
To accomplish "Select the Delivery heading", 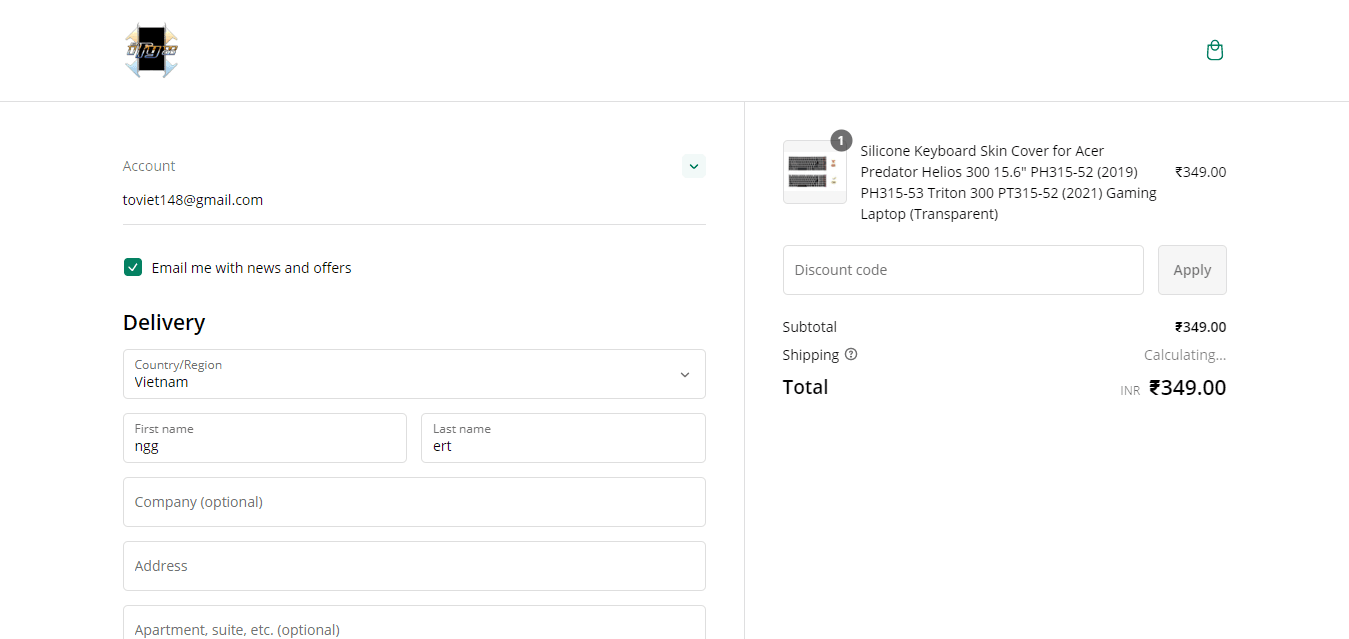I will tap(164, 322).
